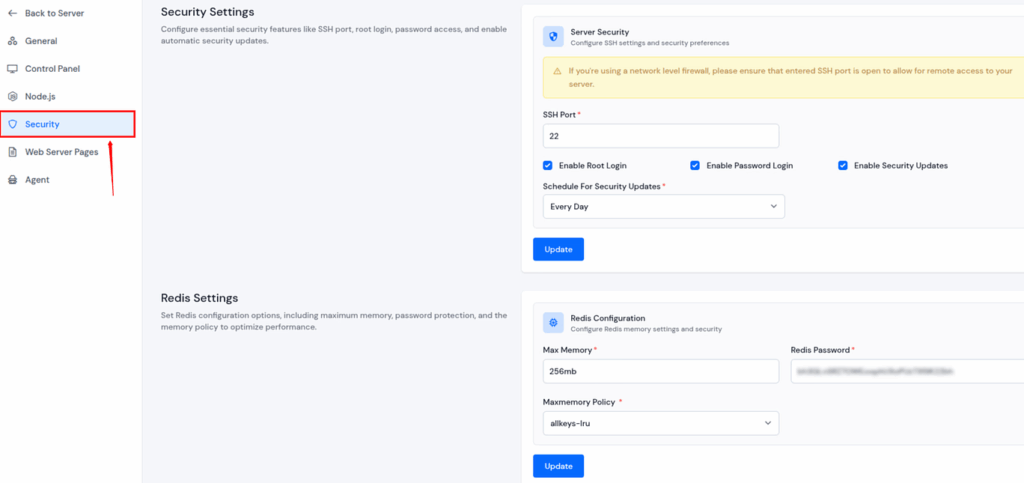This screenshot has height=483, width=1024.
Task: Click the Control Panel monitor icon
Action: click(12, 69)
